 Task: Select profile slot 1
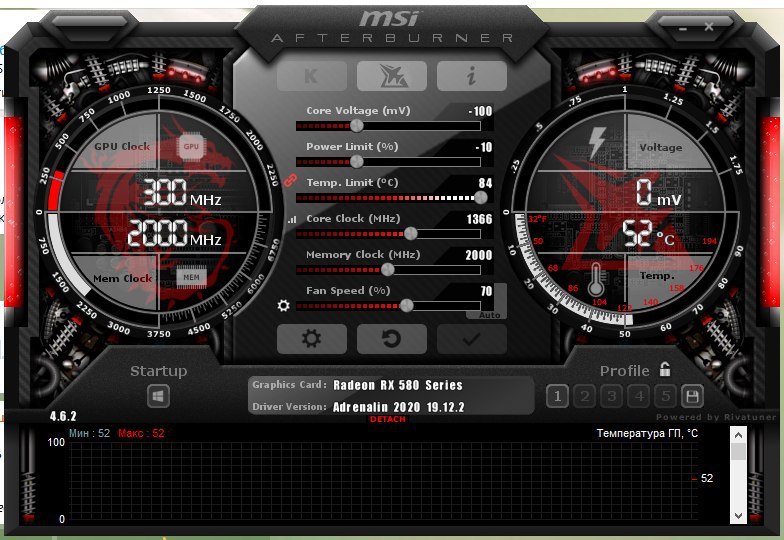[x=557, y=396]
